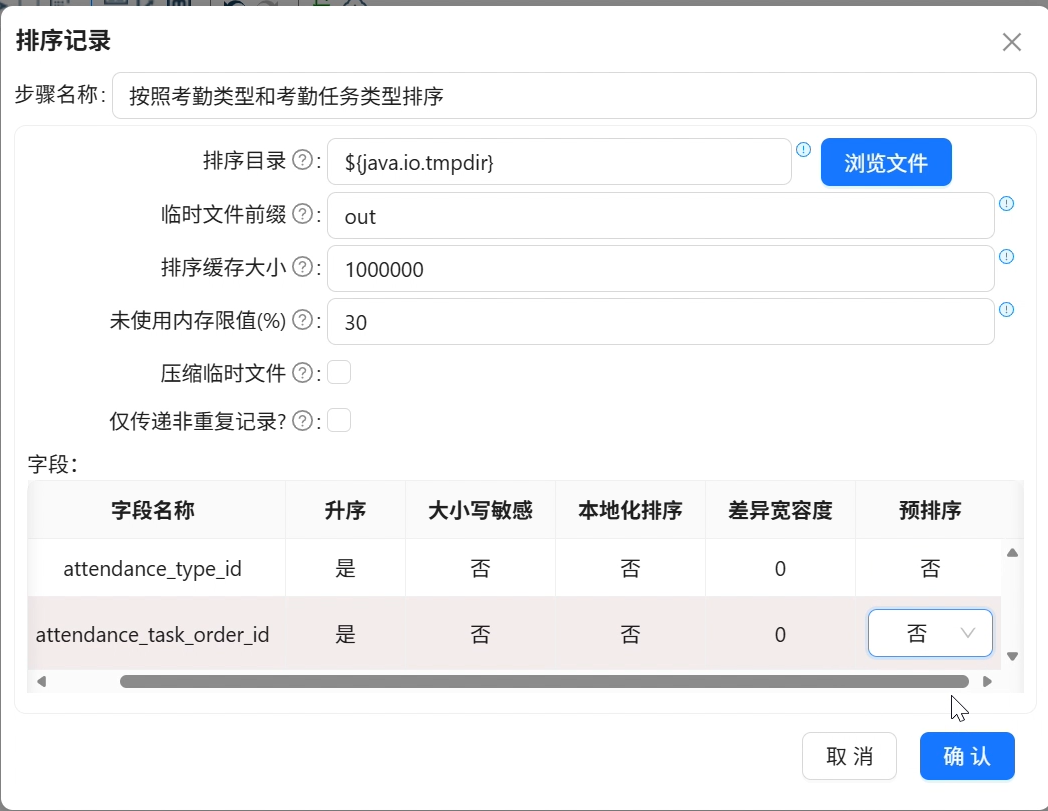Image resolution: width=1048 pixels, height=811 pixels.
Task: Click the 本地化排序 column header
Action: pyautogui.click(x=630, y=510)
